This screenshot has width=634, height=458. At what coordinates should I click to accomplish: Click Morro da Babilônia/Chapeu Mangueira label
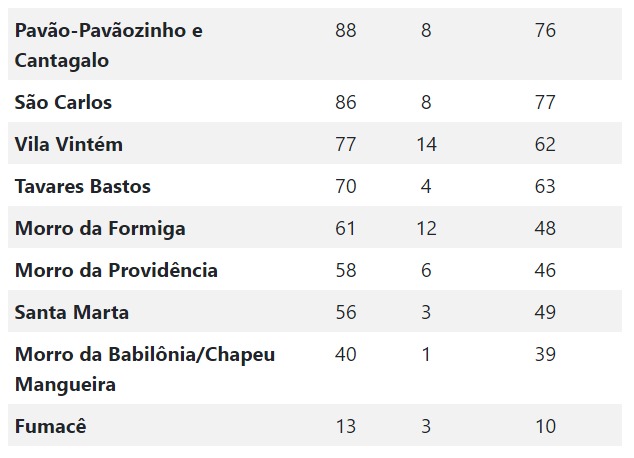click(145, 369)
